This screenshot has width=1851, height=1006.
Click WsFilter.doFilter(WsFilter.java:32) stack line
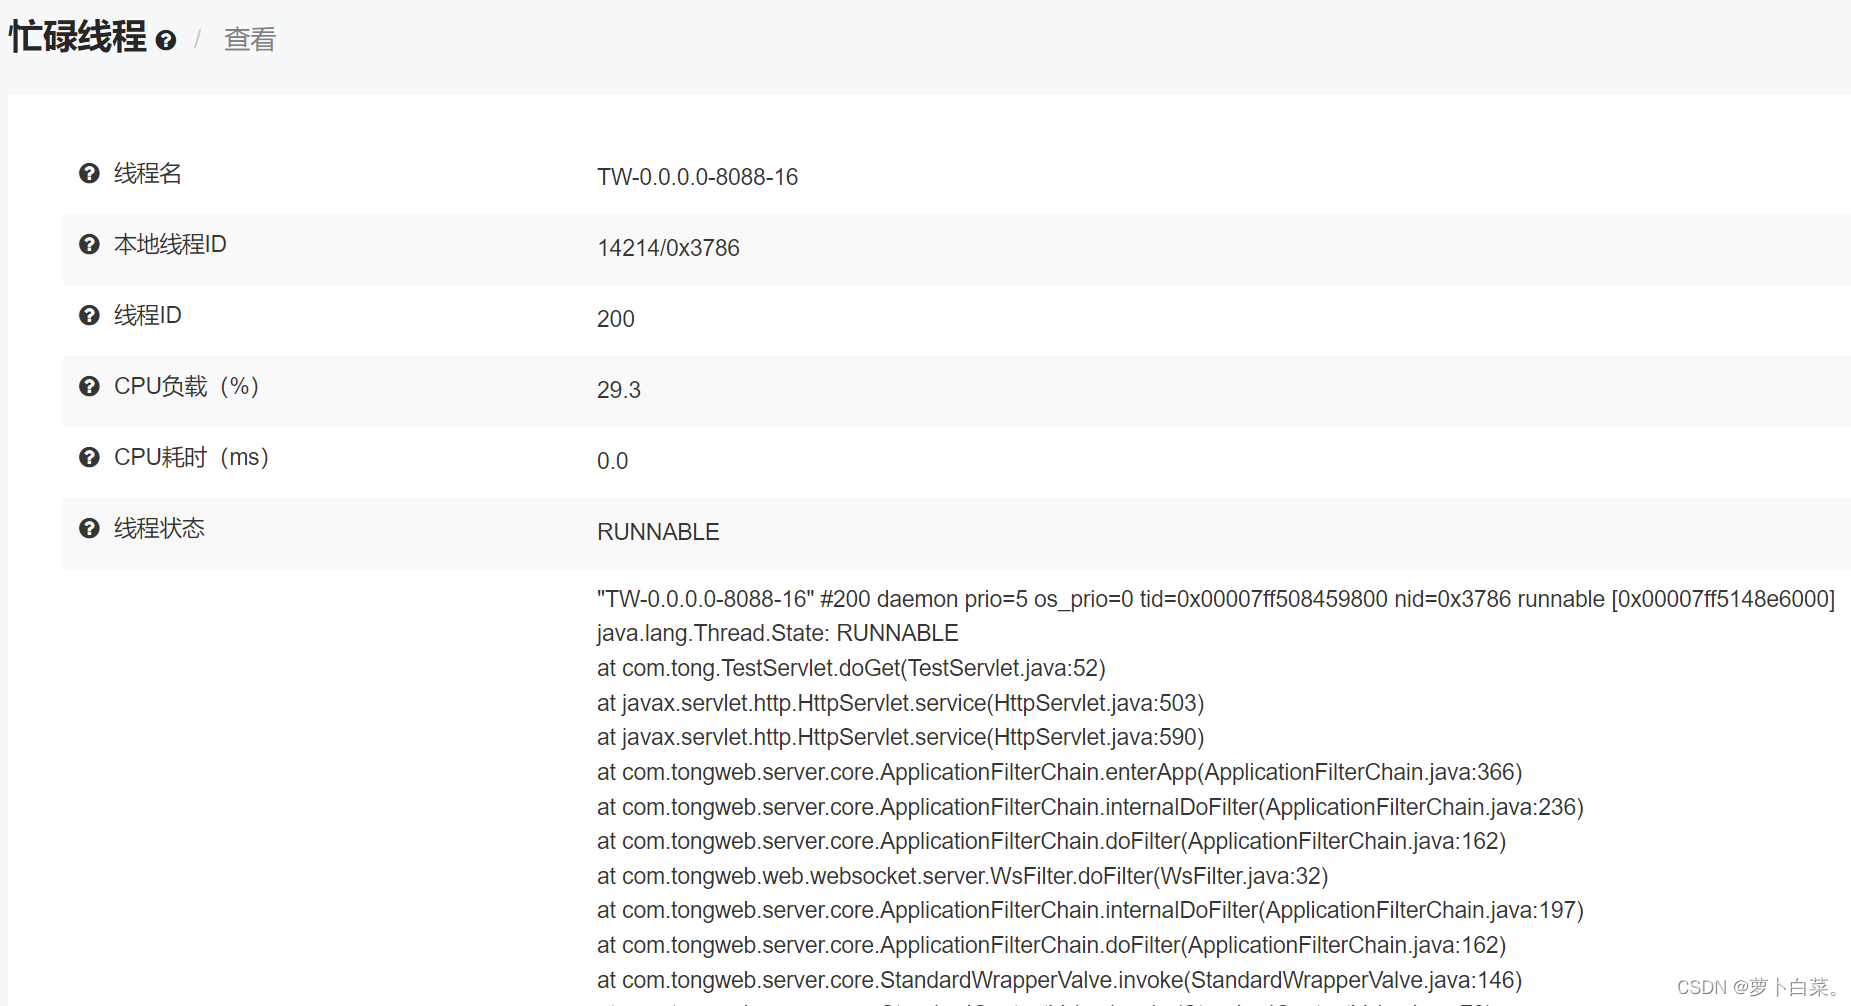[962, 876]
